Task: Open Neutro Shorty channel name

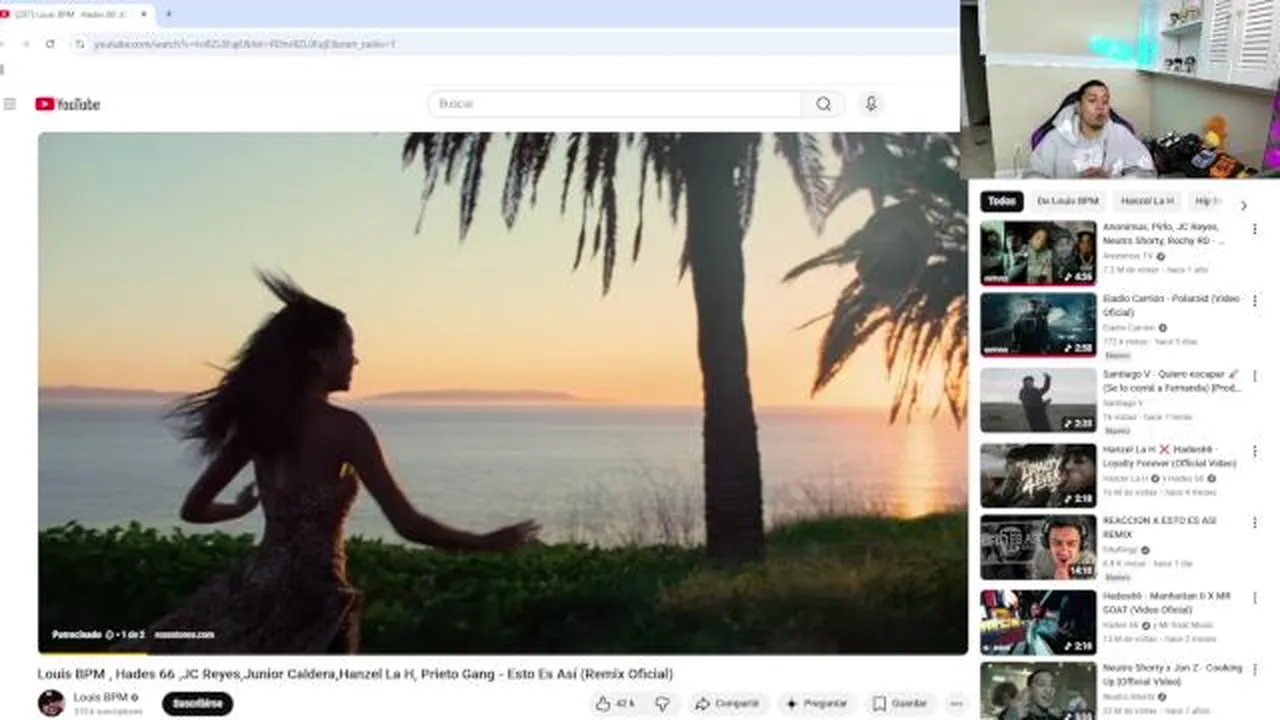Action: 1129,697
